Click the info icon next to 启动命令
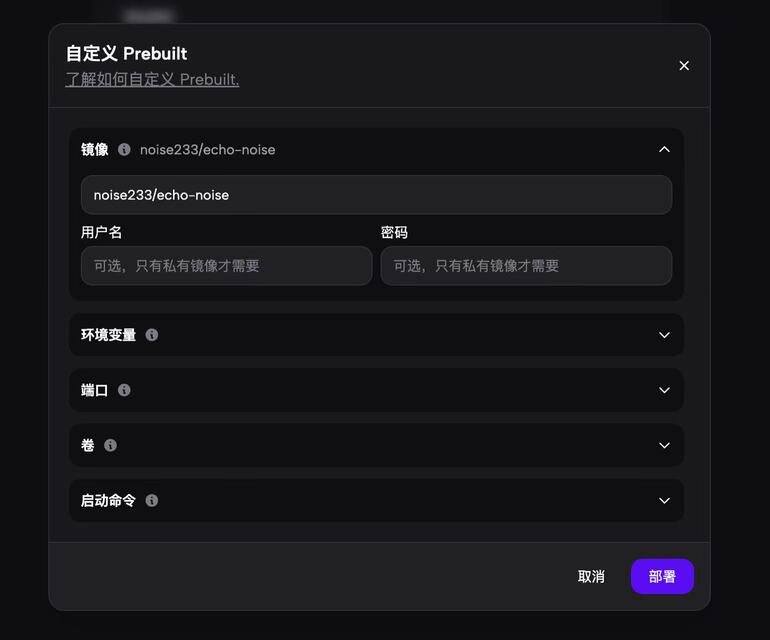Screen dimensions: 770x640 (152, 501)
